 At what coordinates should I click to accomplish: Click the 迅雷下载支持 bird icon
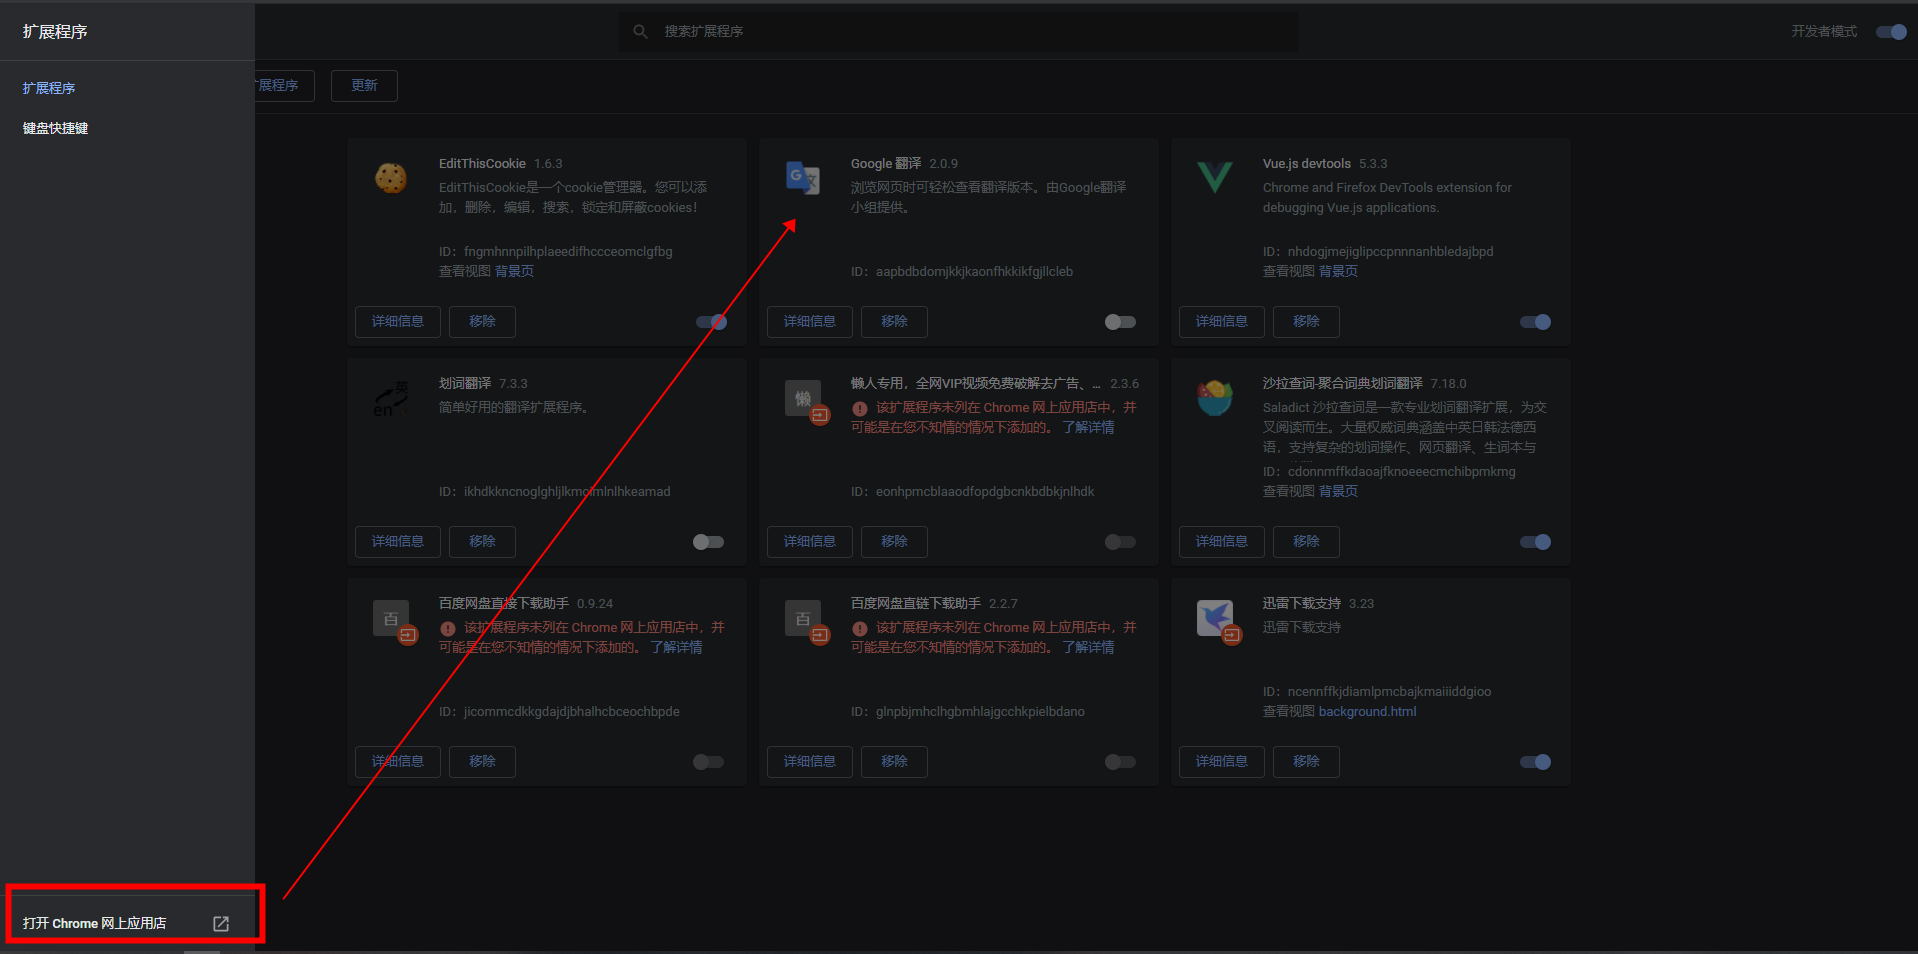(x=1214, y=618)
